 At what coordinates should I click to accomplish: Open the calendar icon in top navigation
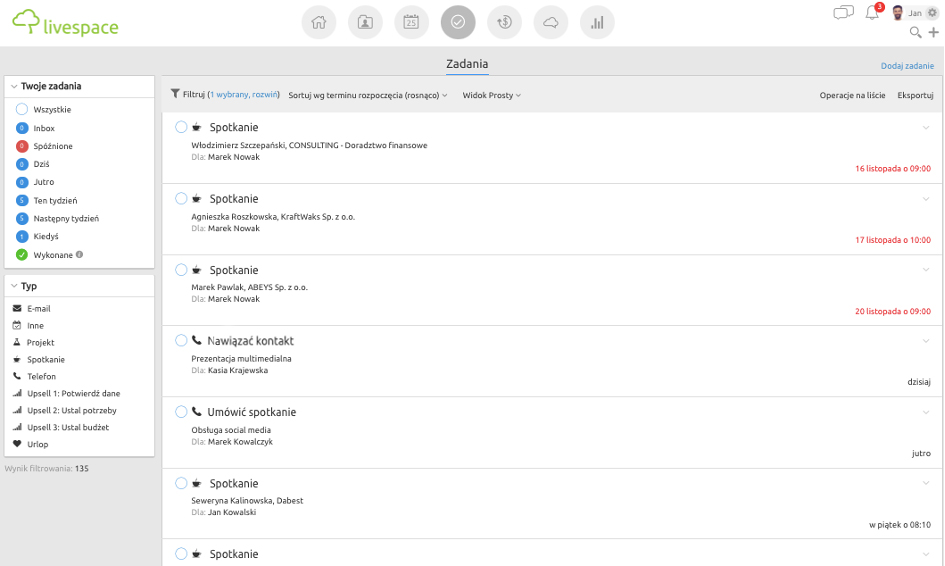(x=412, y=22)
